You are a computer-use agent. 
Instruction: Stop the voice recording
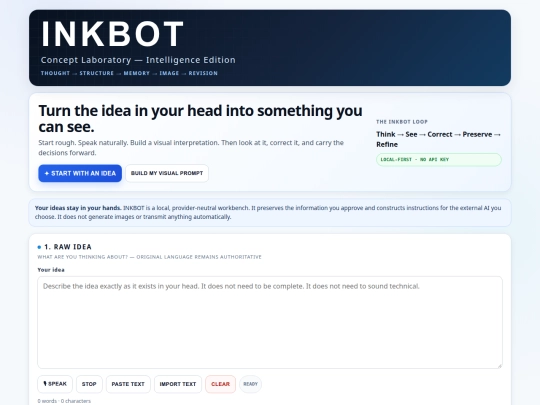[x=89, y=384]
